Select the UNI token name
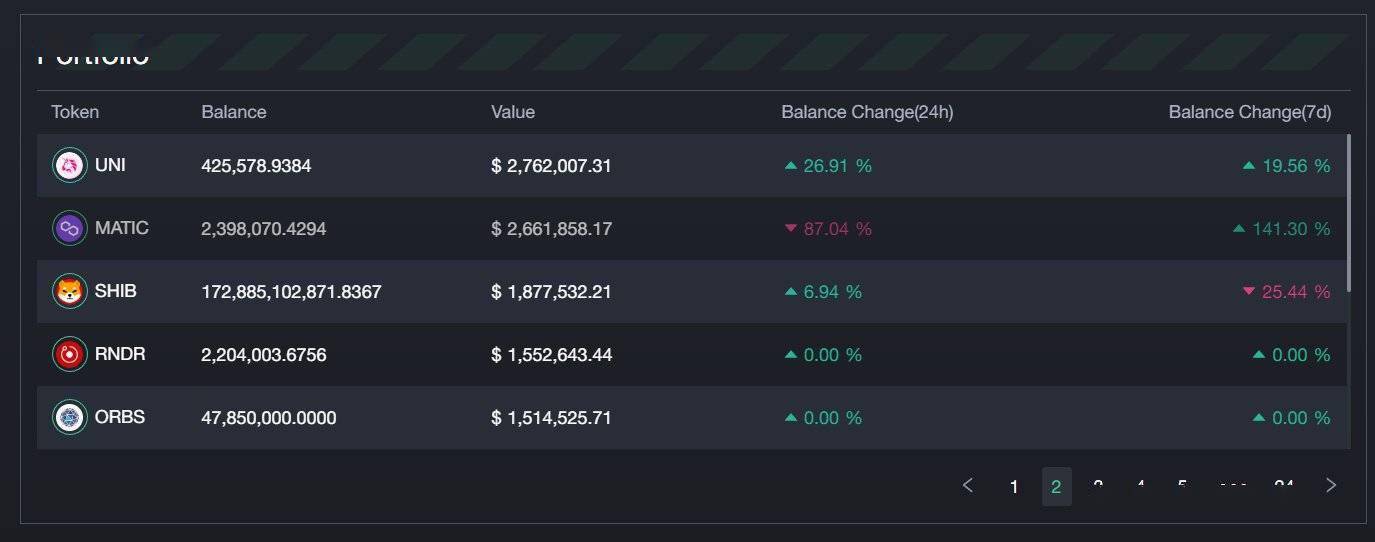This screenshot has width=1375, height=542. pos(110,166)
